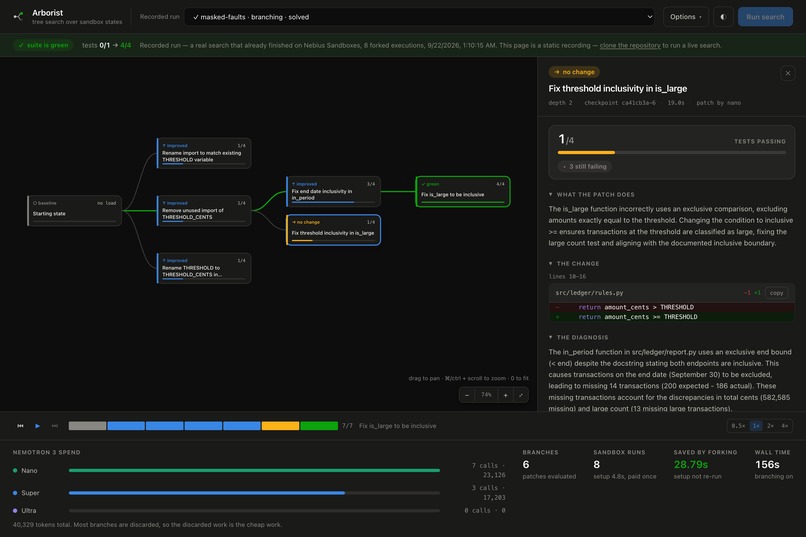Click the Saved by forking 28.79s value
806x537 pixels.
691,465
